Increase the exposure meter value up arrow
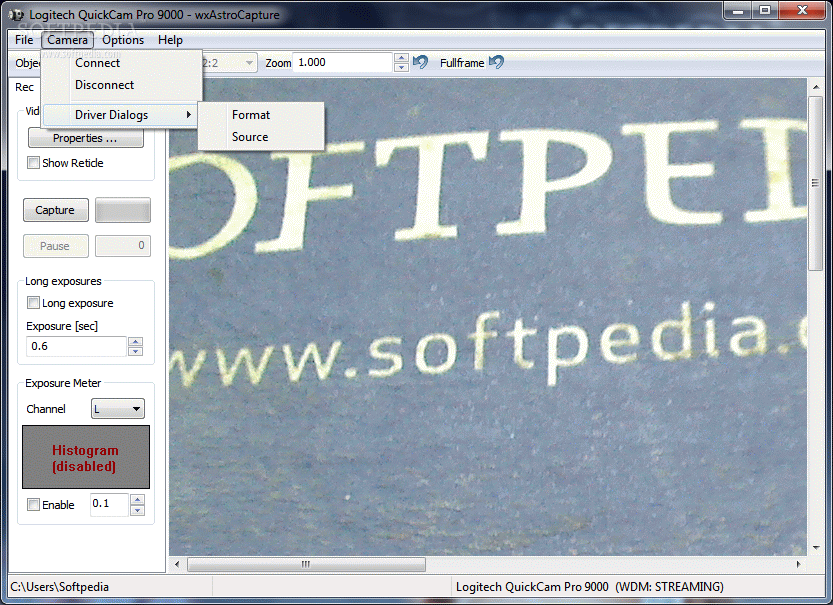 pos(138,499)
